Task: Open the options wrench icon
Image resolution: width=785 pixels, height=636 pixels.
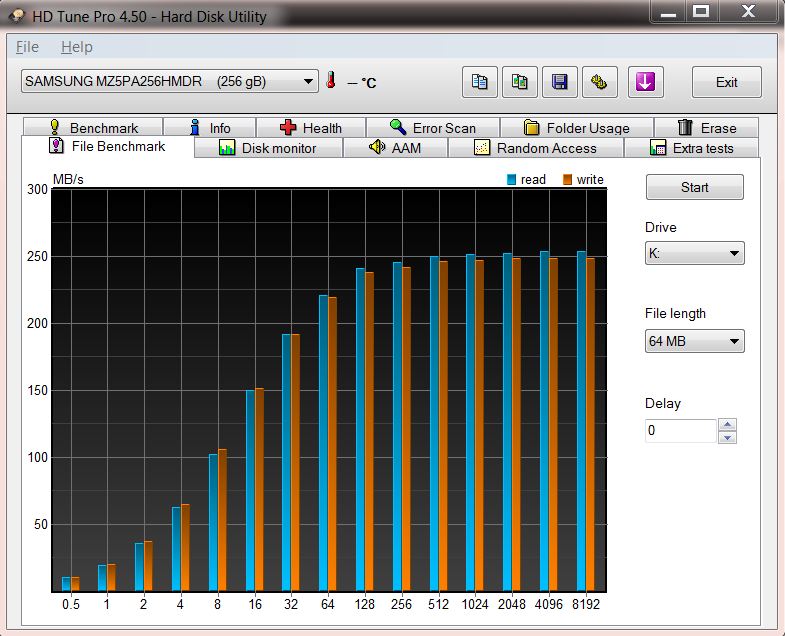Action: tap(599, 82)
